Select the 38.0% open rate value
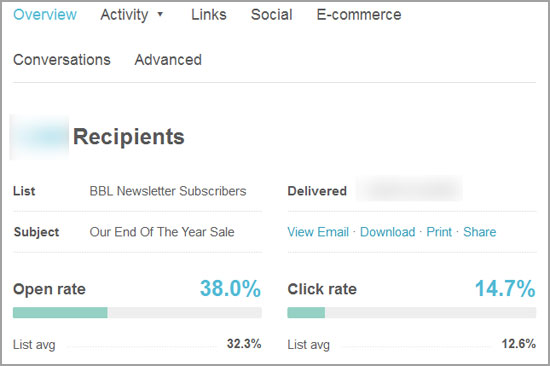This screenshot has width=550, height=366. [x=230, y=289]
